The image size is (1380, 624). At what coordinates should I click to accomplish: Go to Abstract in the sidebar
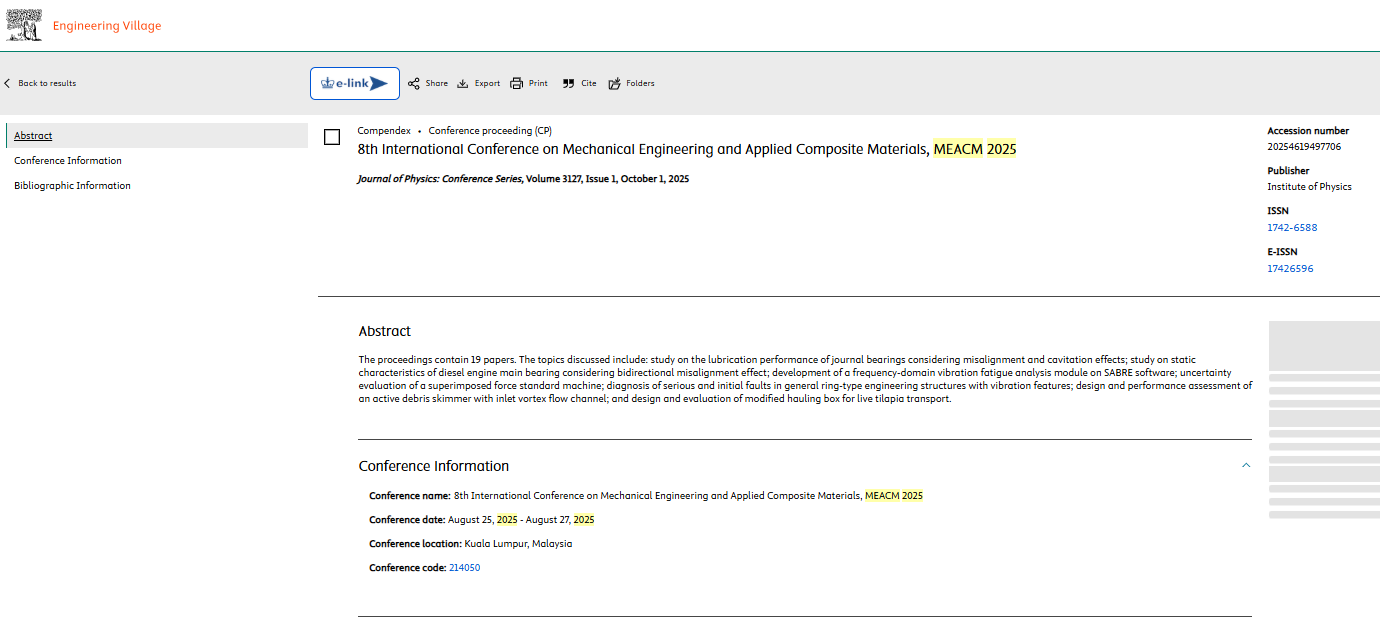coord(33,136)
